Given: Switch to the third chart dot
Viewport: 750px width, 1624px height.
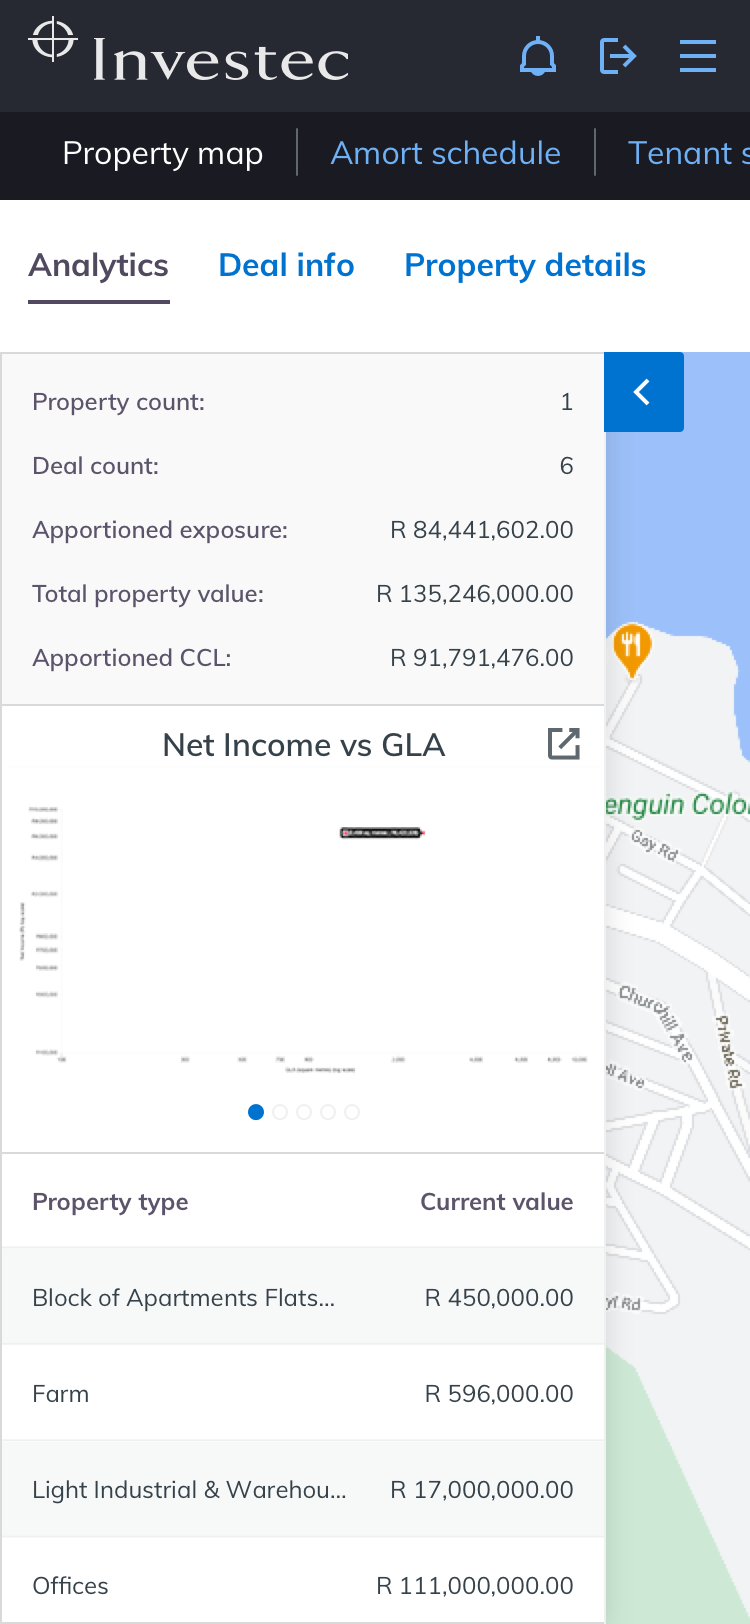Looking at the screenshot, I should [304, 1112].
